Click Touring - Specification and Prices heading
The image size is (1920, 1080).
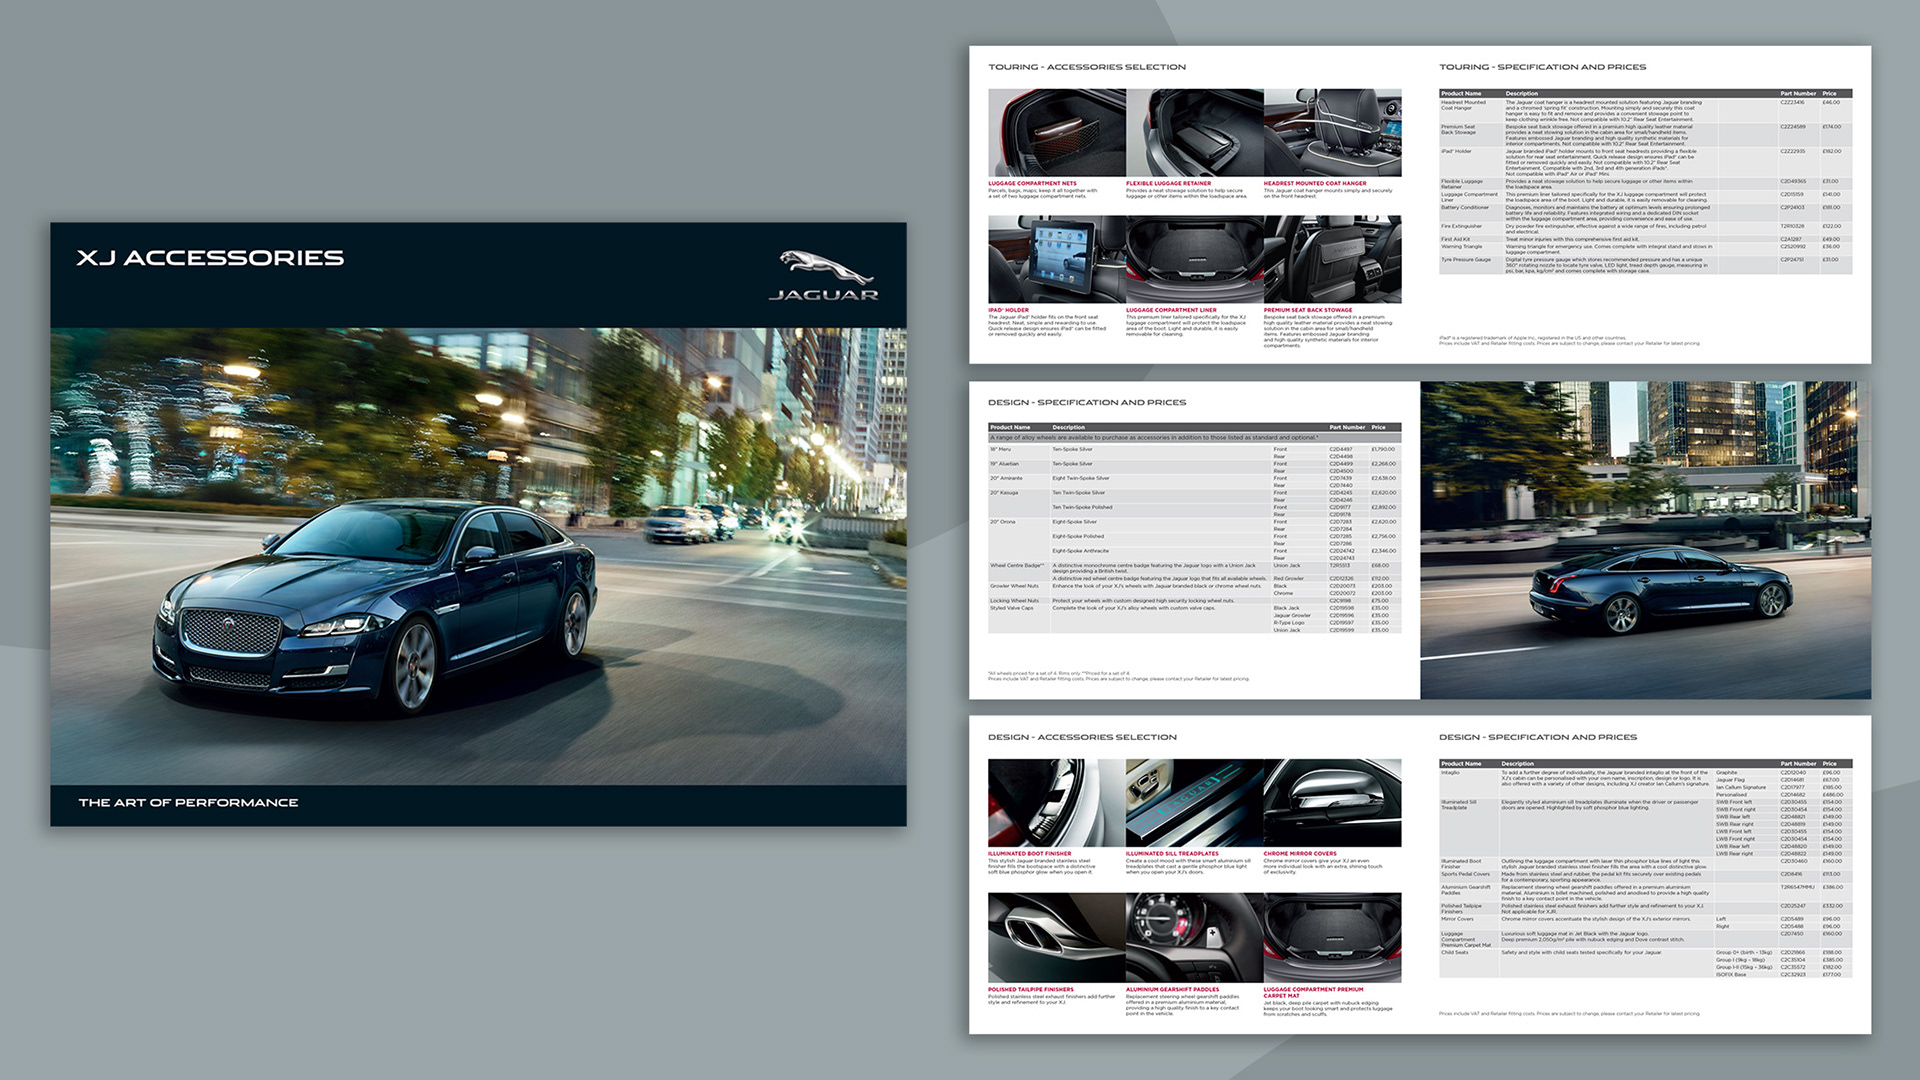point(1542,67)
